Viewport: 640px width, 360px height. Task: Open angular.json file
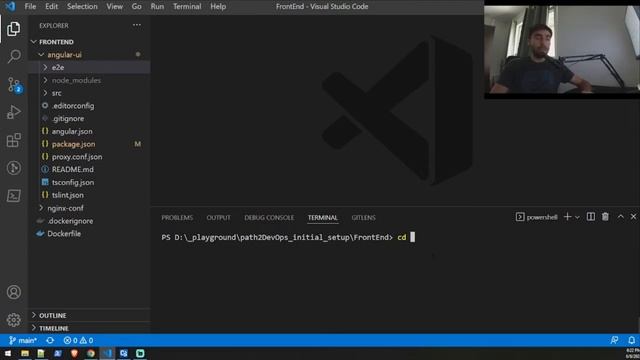[89, 131]
